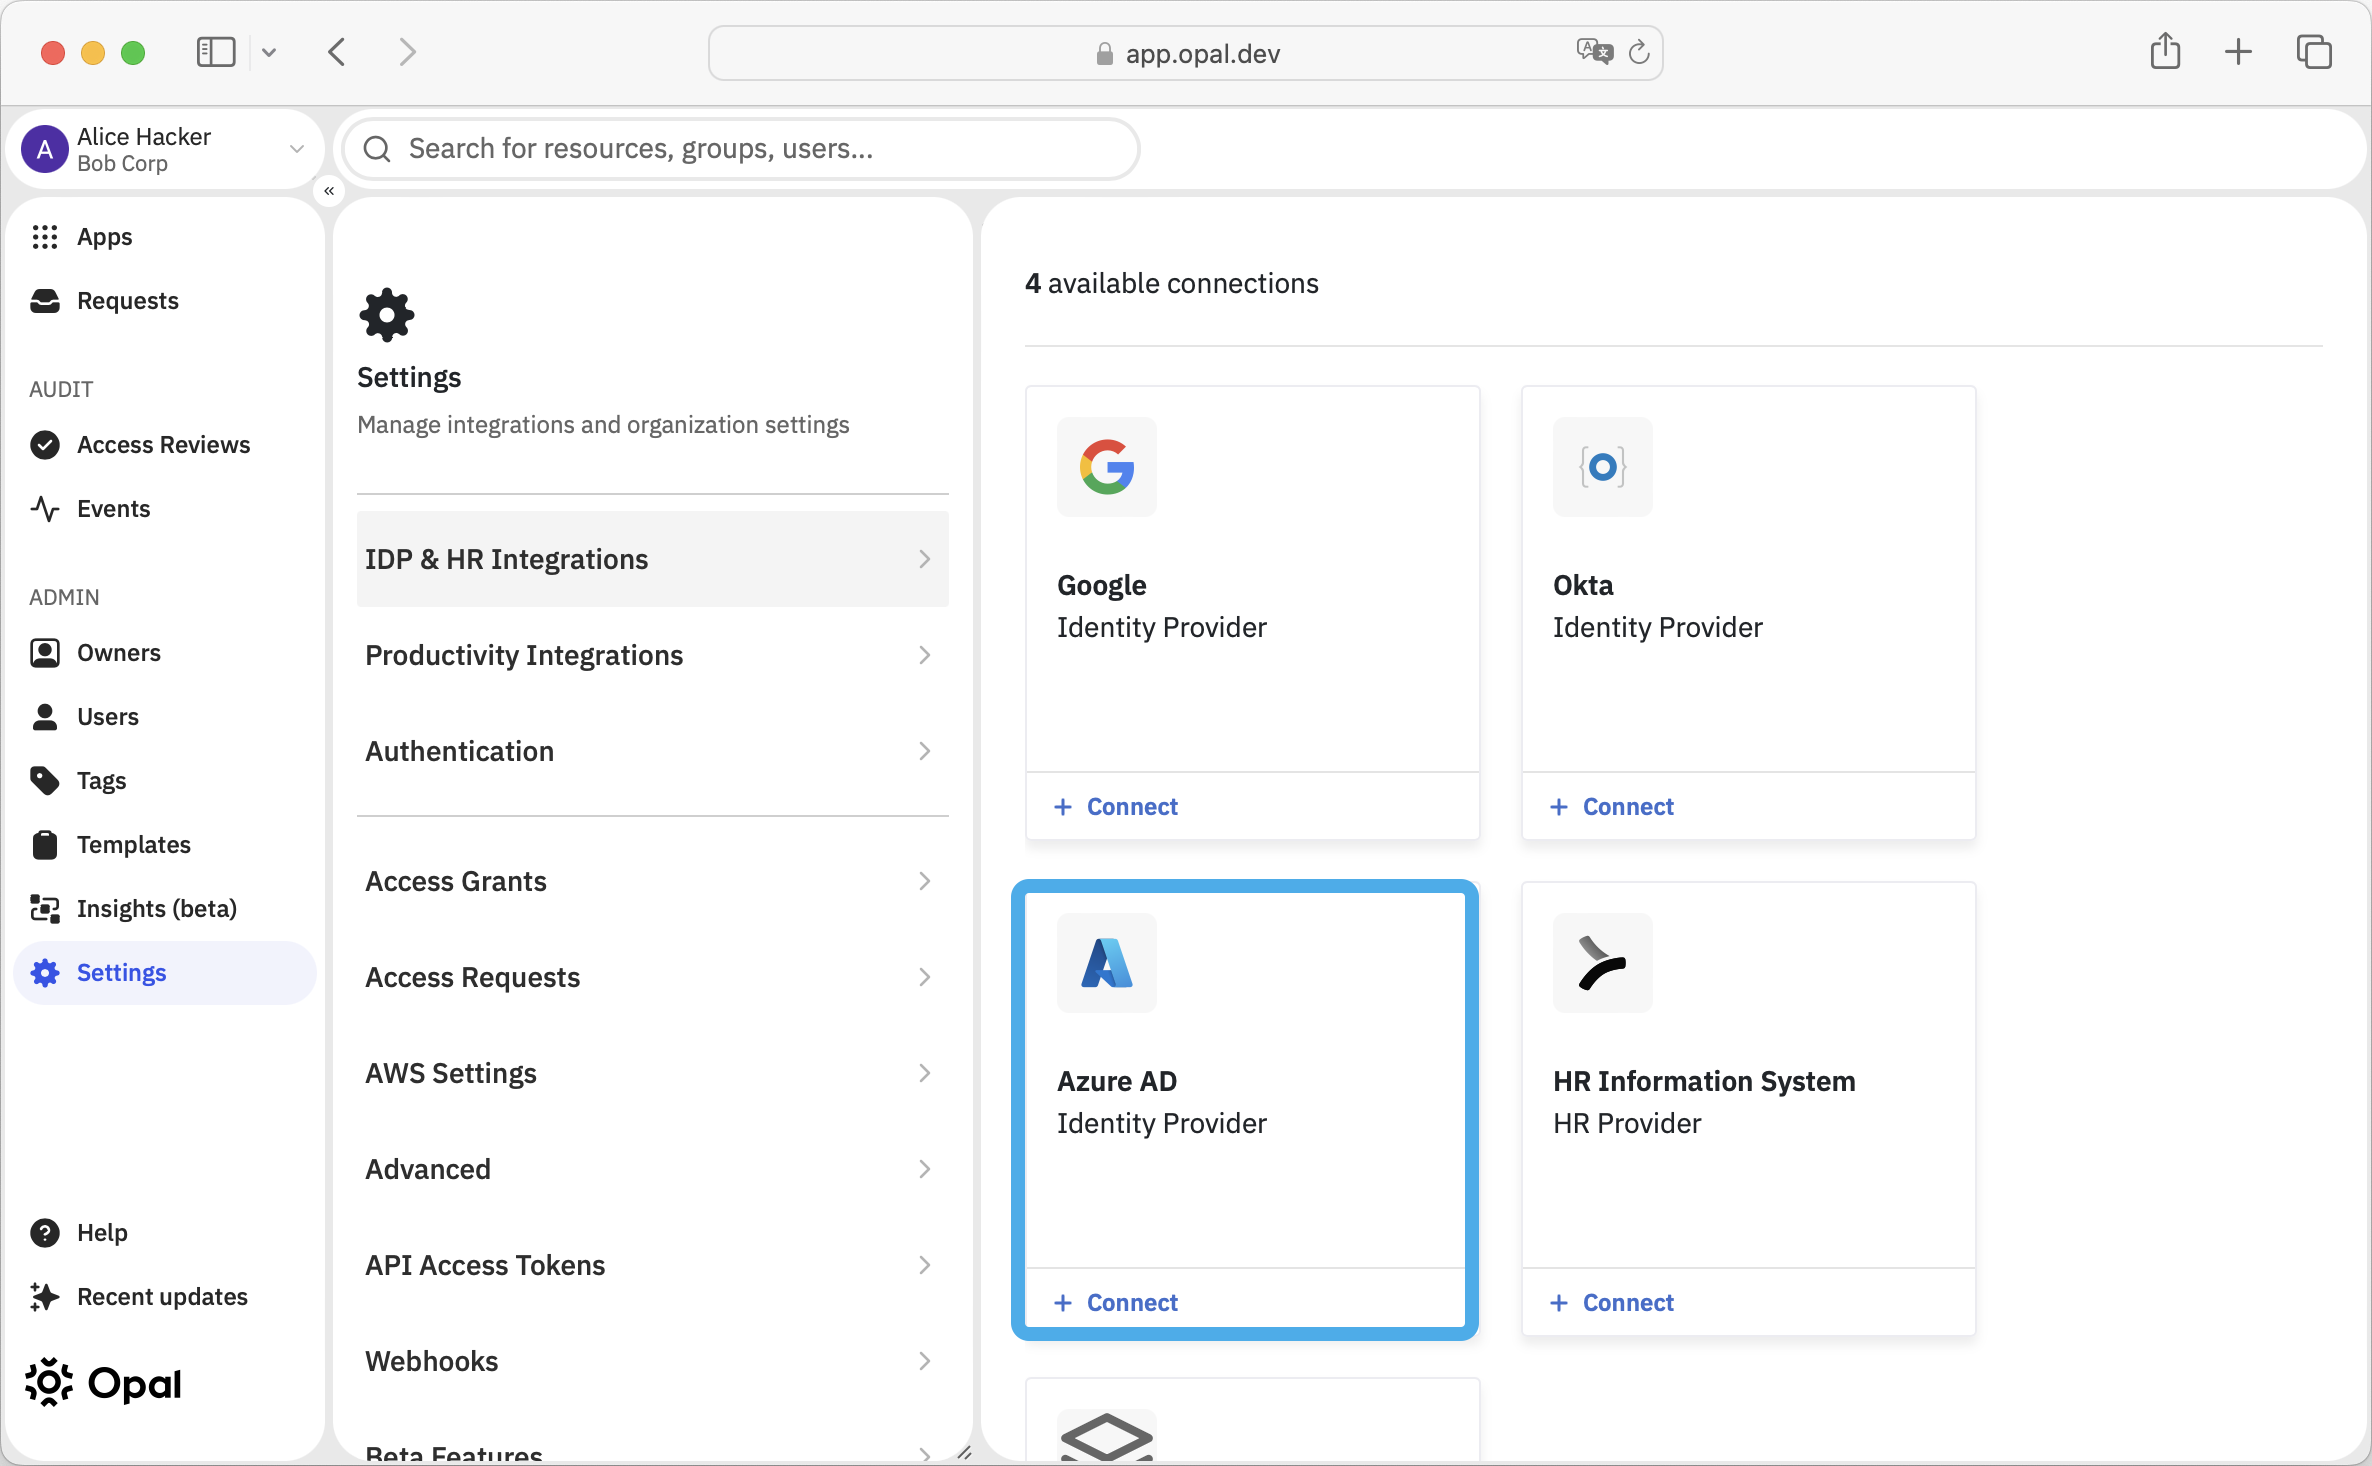Expand Productivity Integrations chevron

(925, 655)
